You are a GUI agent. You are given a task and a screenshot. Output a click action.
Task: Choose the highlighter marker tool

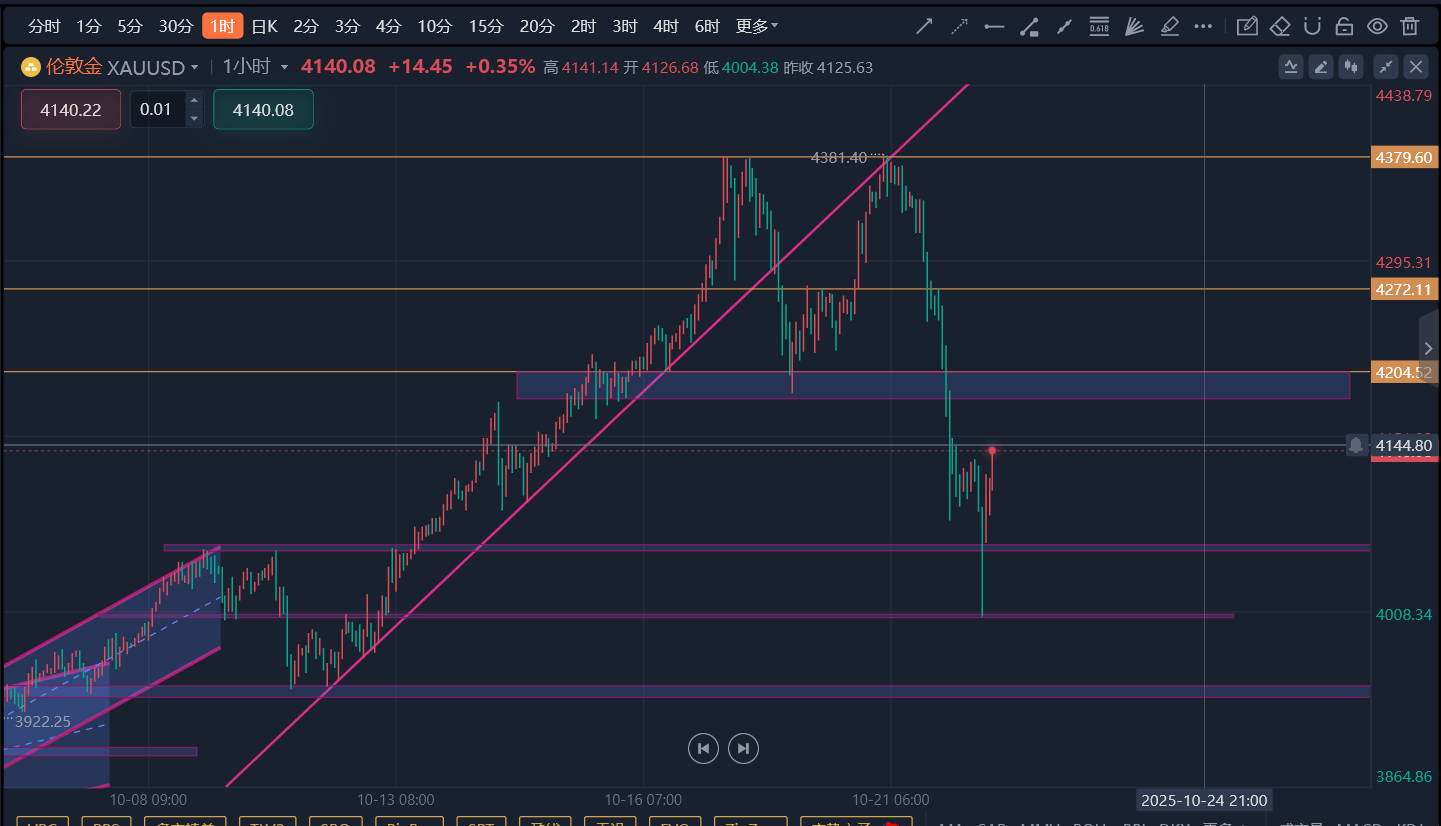coord(1168,27)
